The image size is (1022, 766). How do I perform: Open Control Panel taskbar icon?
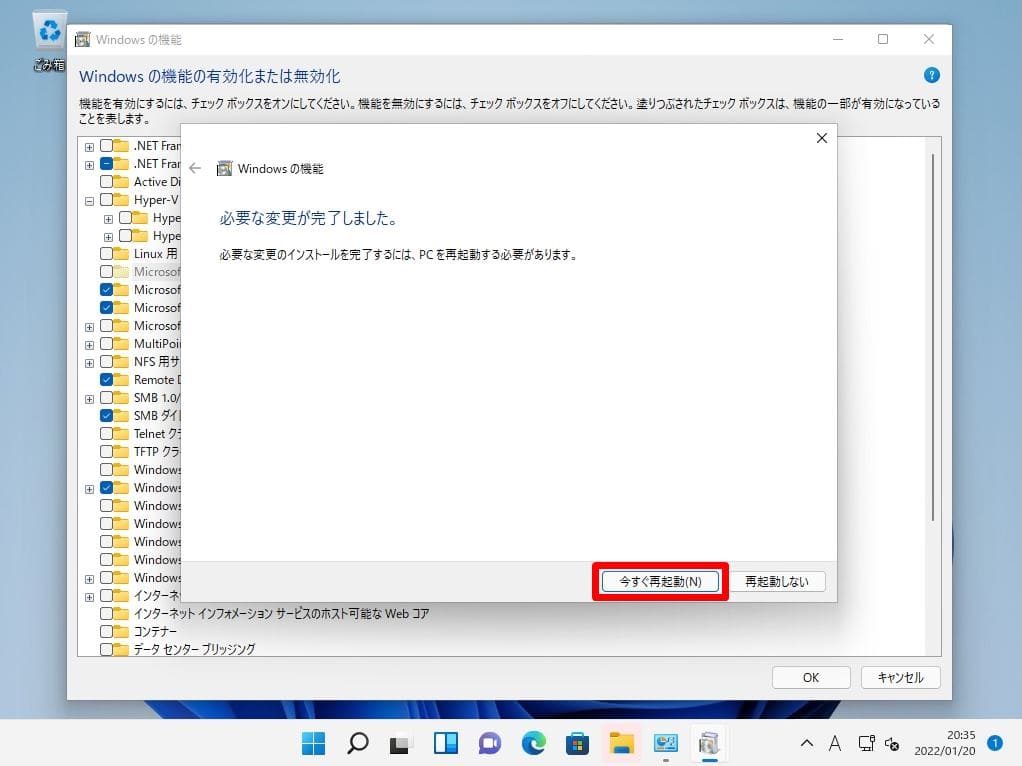[x=665, y=743]
